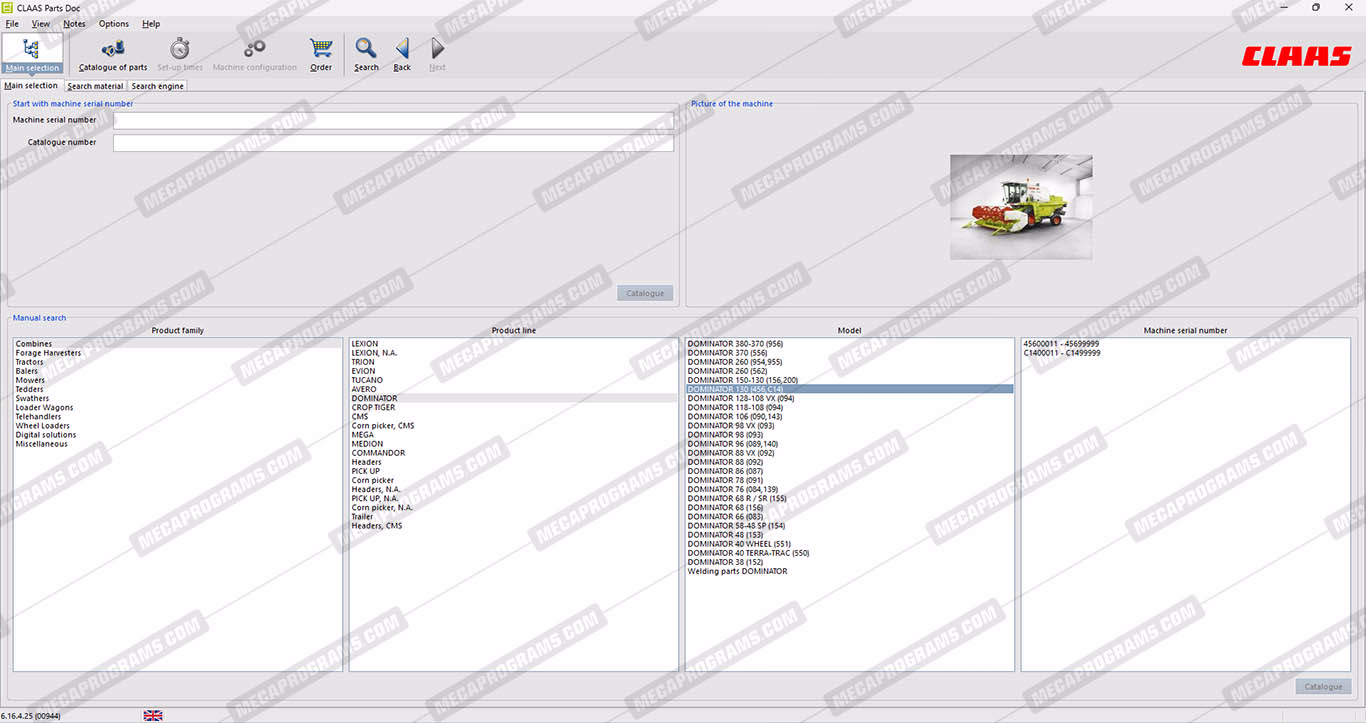Open the Options menu

114,24
